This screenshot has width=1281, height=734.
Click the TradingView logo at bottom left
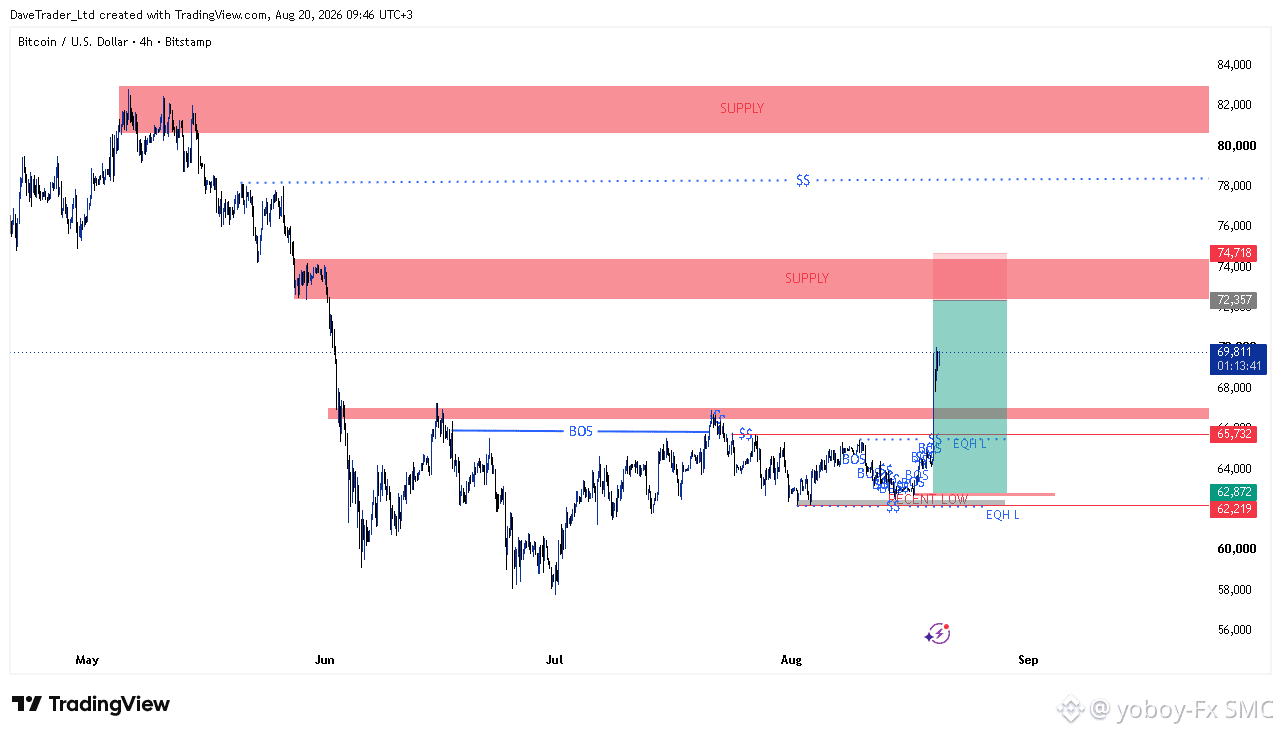91,704
